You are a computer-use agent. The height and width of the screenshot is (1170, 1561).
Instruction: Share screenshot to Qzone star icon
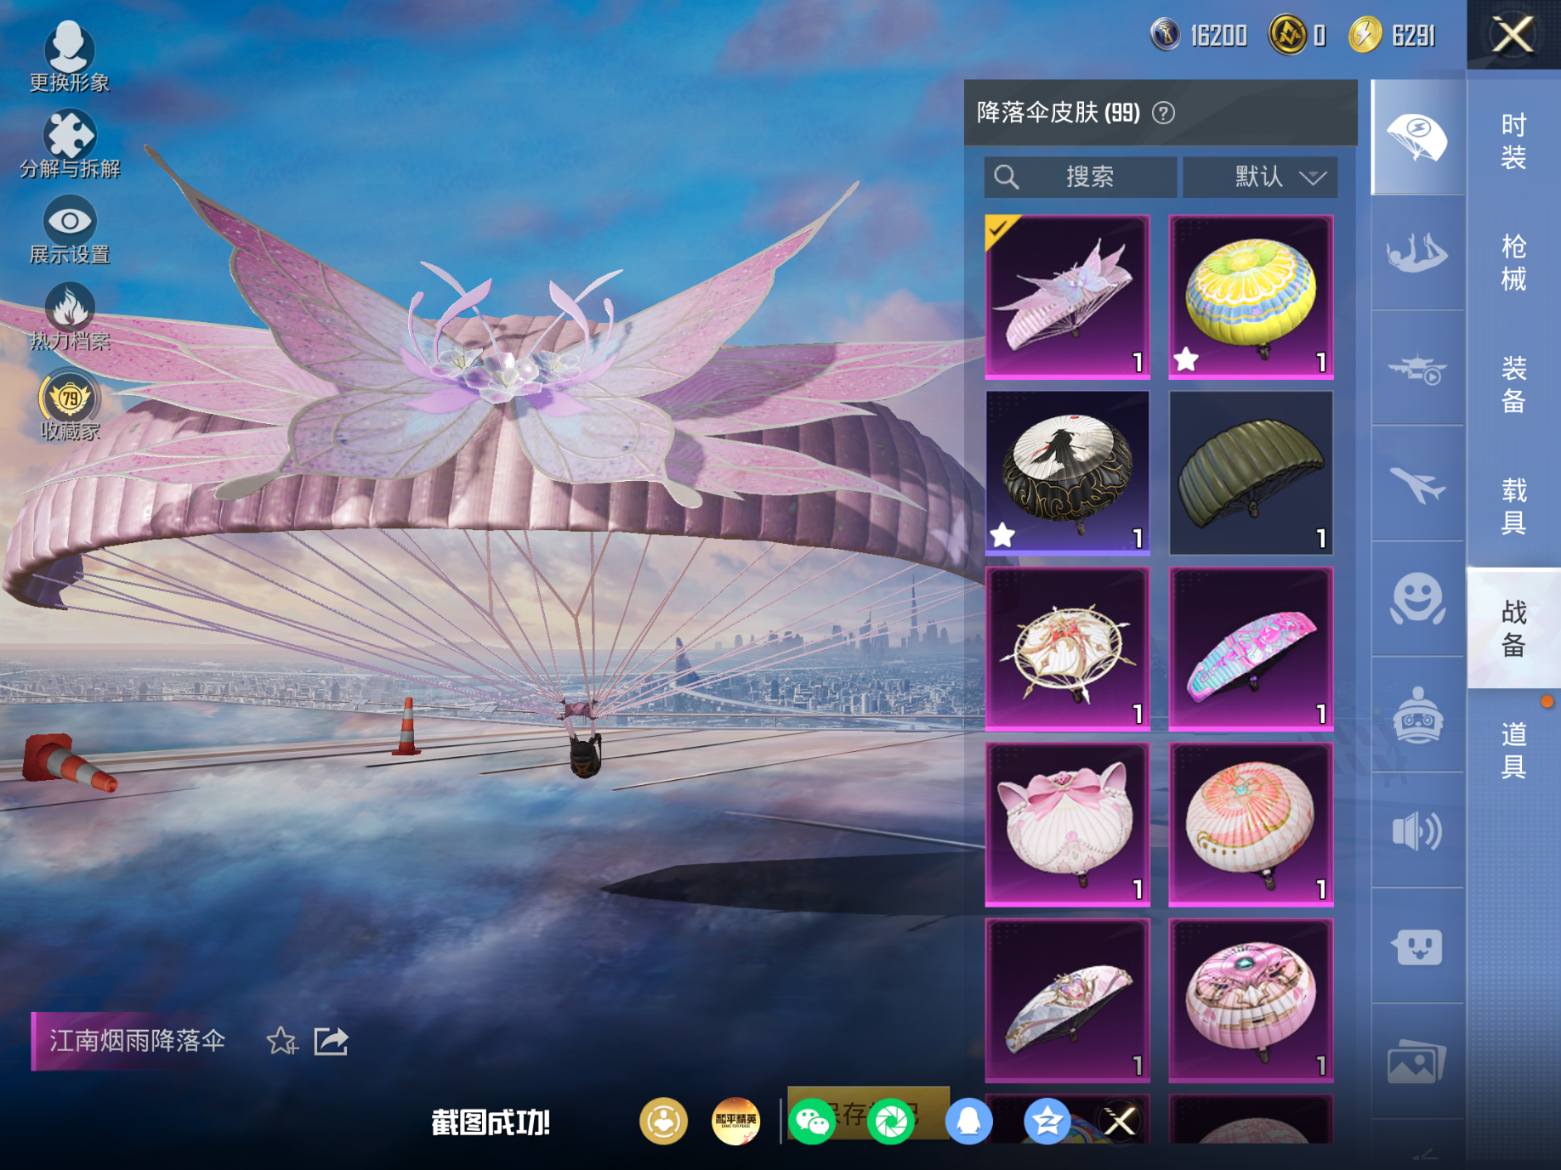[1046, 1121]
